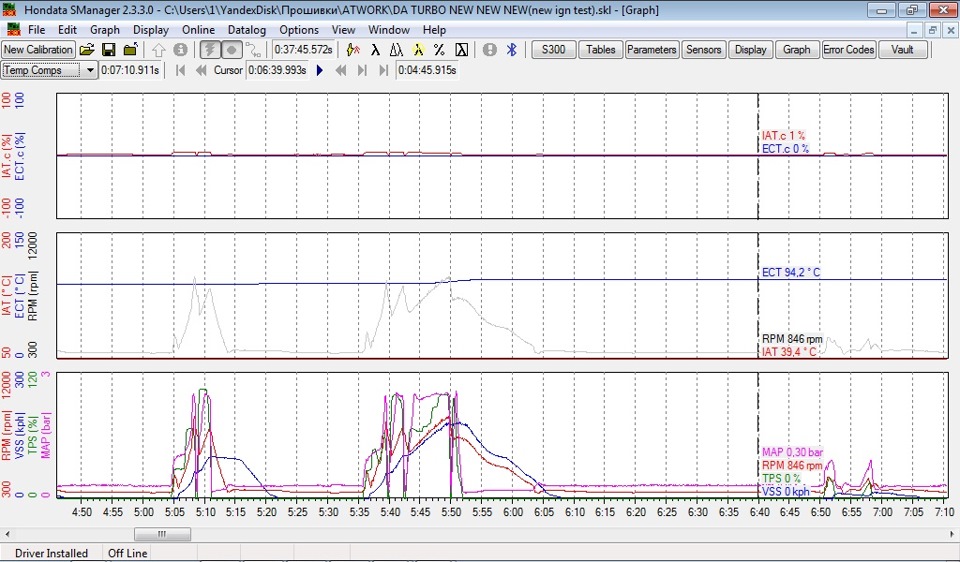Play the datalog with blue play arrow
The height and width of the screenshot is (562, 960).
pos(320,70)
